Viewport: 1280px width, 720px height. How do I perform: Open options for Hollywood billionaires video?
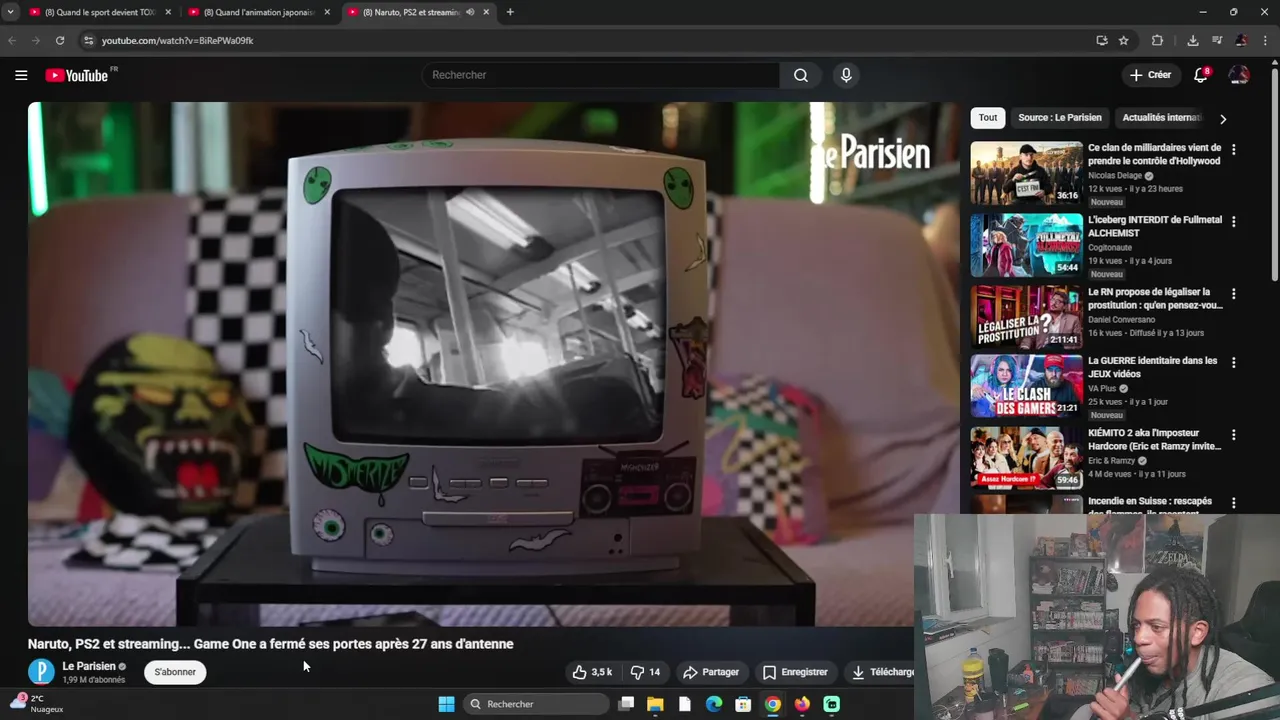(1233, 149)
